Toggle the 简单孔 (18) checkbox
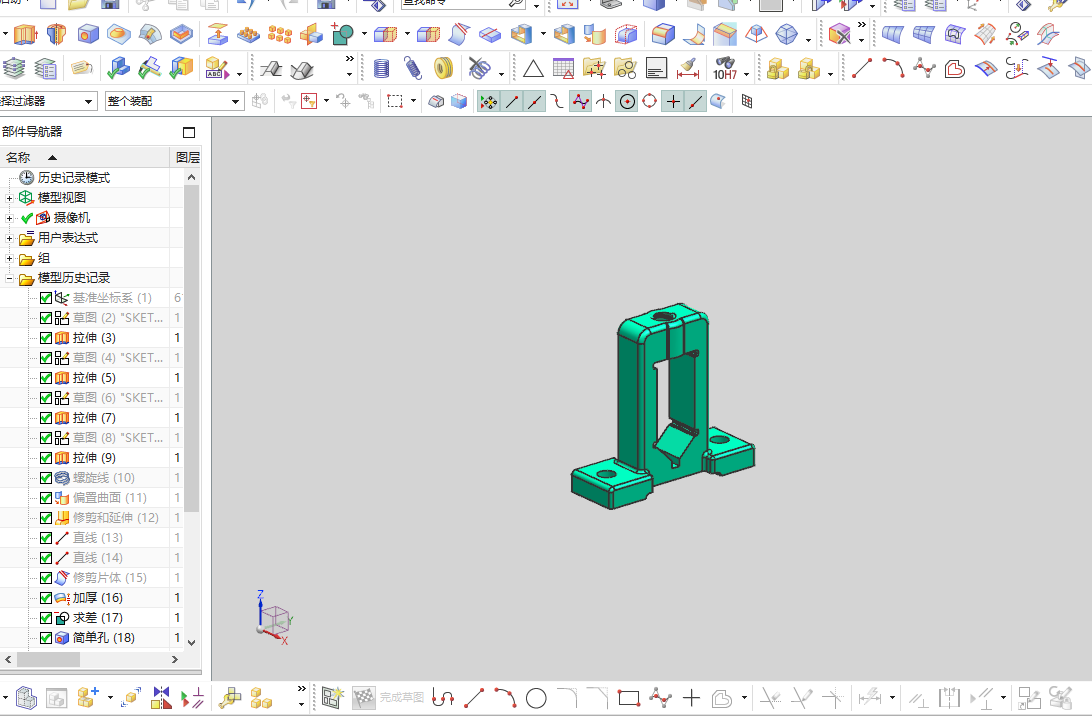1092x717 pixels. tap(46, 638)
